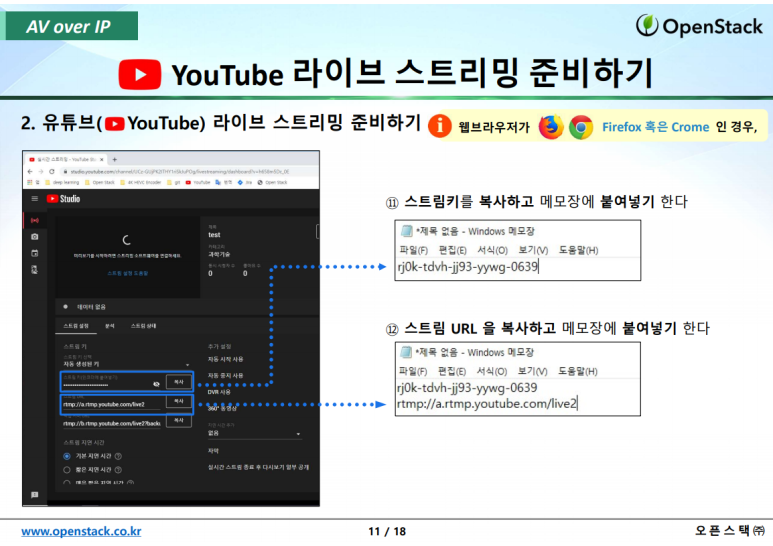Image resolution: width=773 pixels, height=546 pixels.
Task: Click the OpenStack leaf logo
Action: point(647,25)
